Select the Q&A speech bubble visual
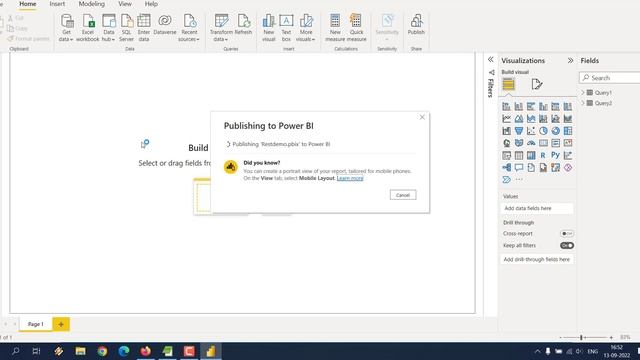Viewport: 640px width, 360px height. click(x=519, y=168)
